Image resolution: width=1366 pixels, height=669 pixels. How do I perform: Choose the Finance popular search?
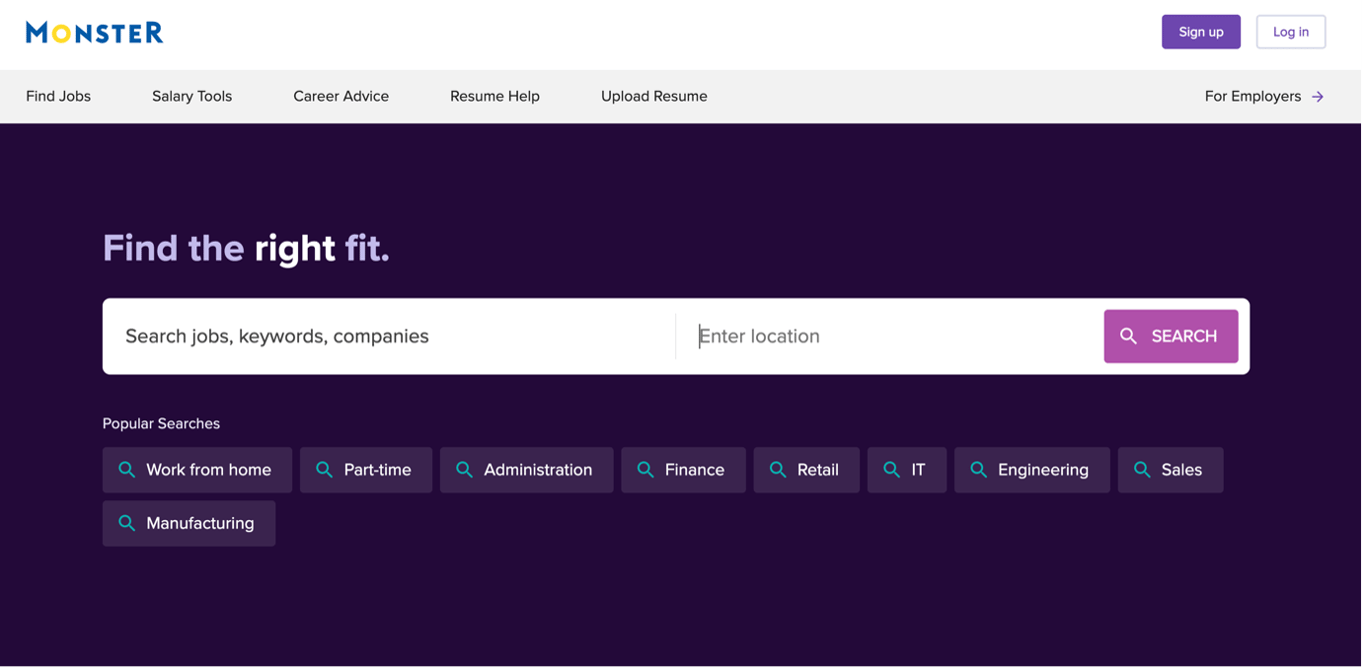tap(685, 471)
